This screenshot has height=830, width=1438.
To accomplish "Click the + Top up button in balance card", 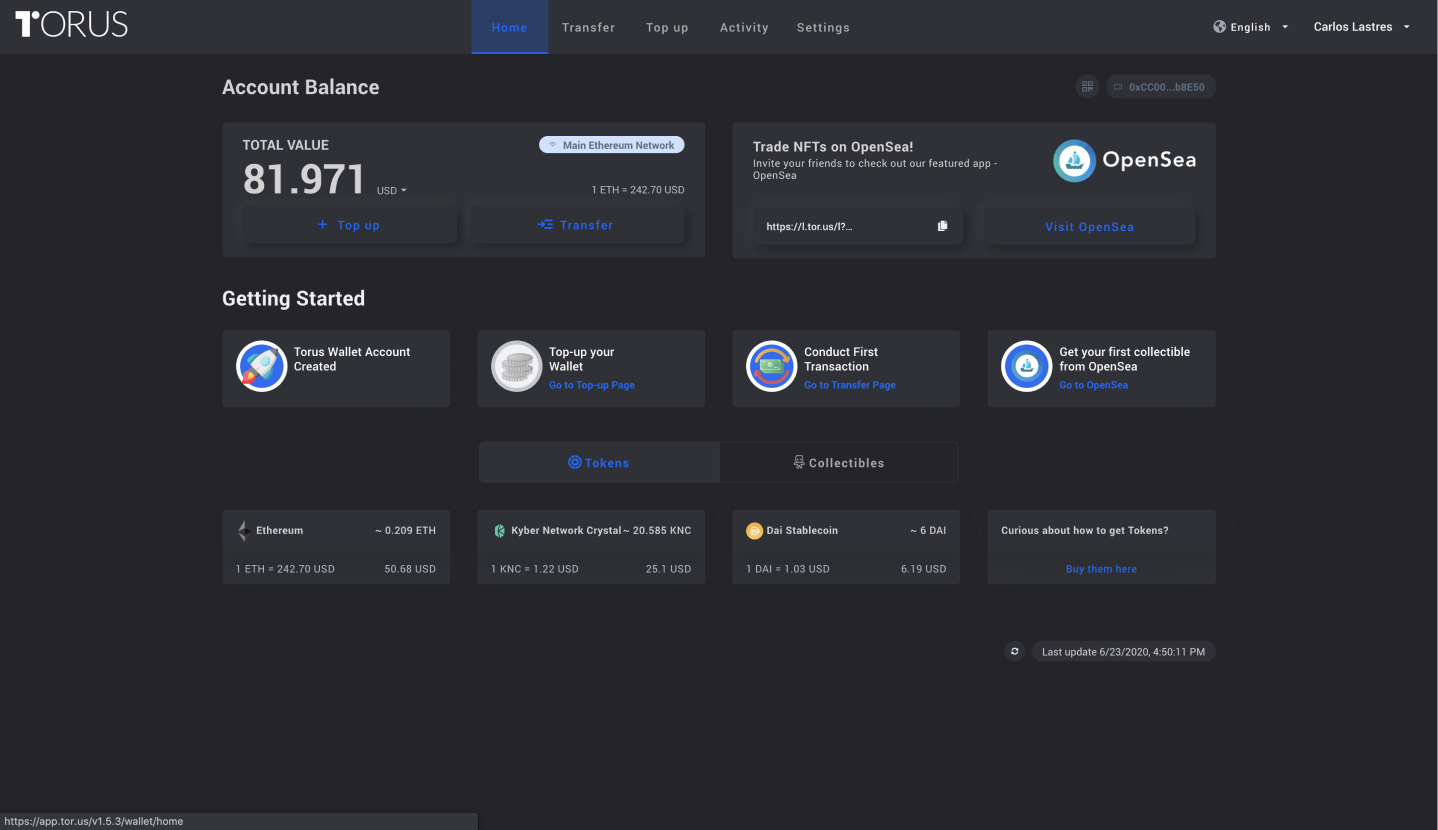I will tap(349, 225).
